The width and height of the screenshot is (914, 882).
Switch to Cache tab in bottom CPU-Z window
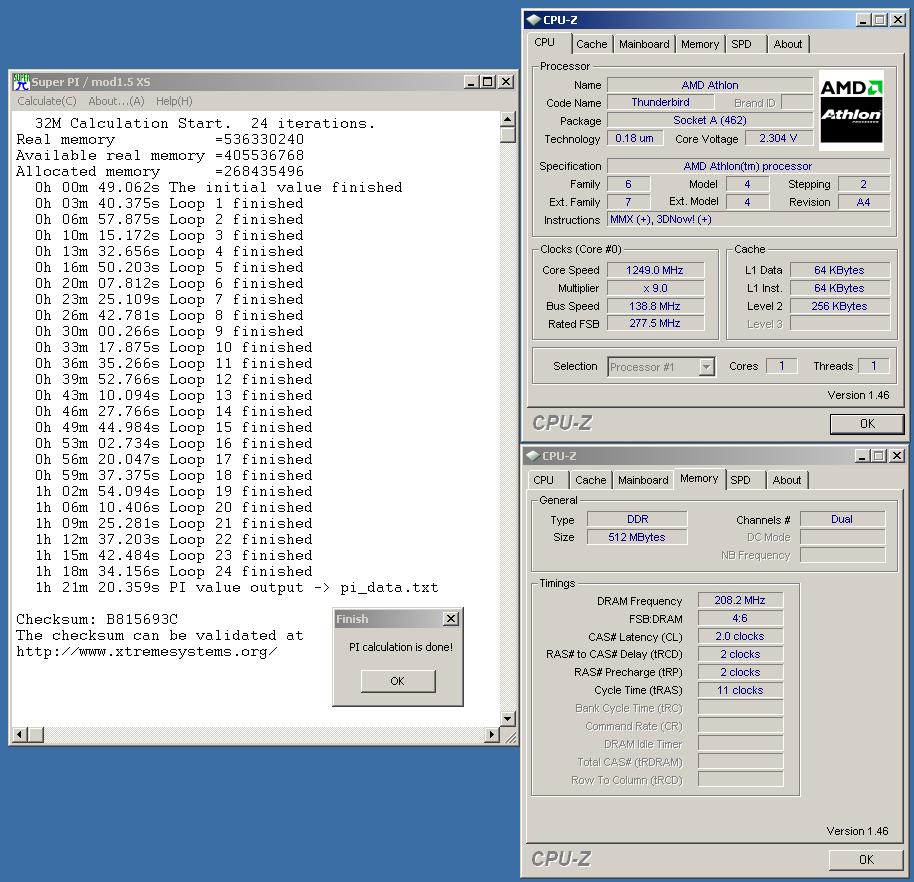[590, 480]
